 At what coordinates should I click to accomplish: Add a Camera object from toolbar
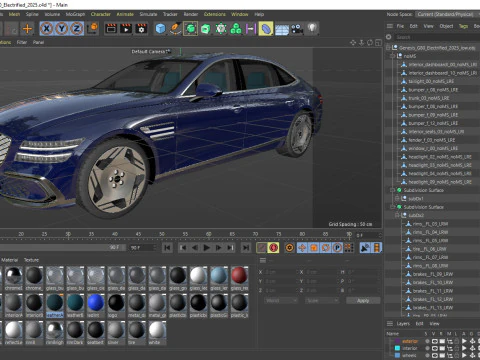297,29
